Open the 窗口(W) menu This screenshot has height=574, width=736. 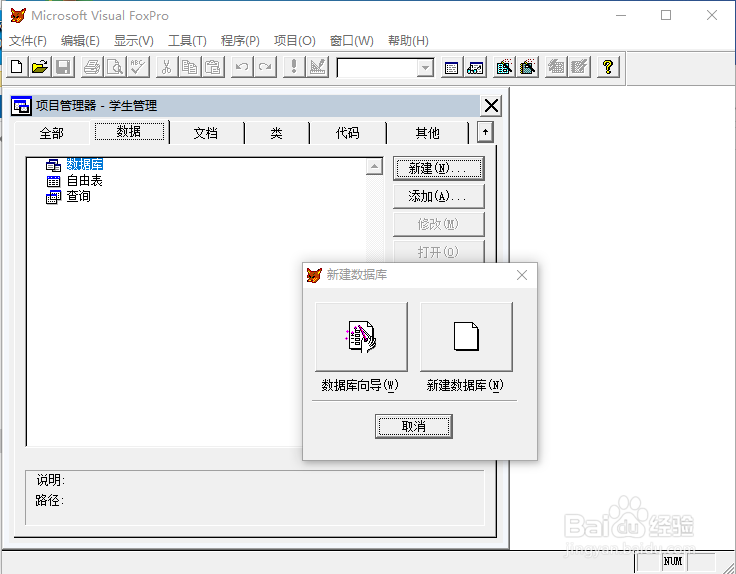point(352,41)
